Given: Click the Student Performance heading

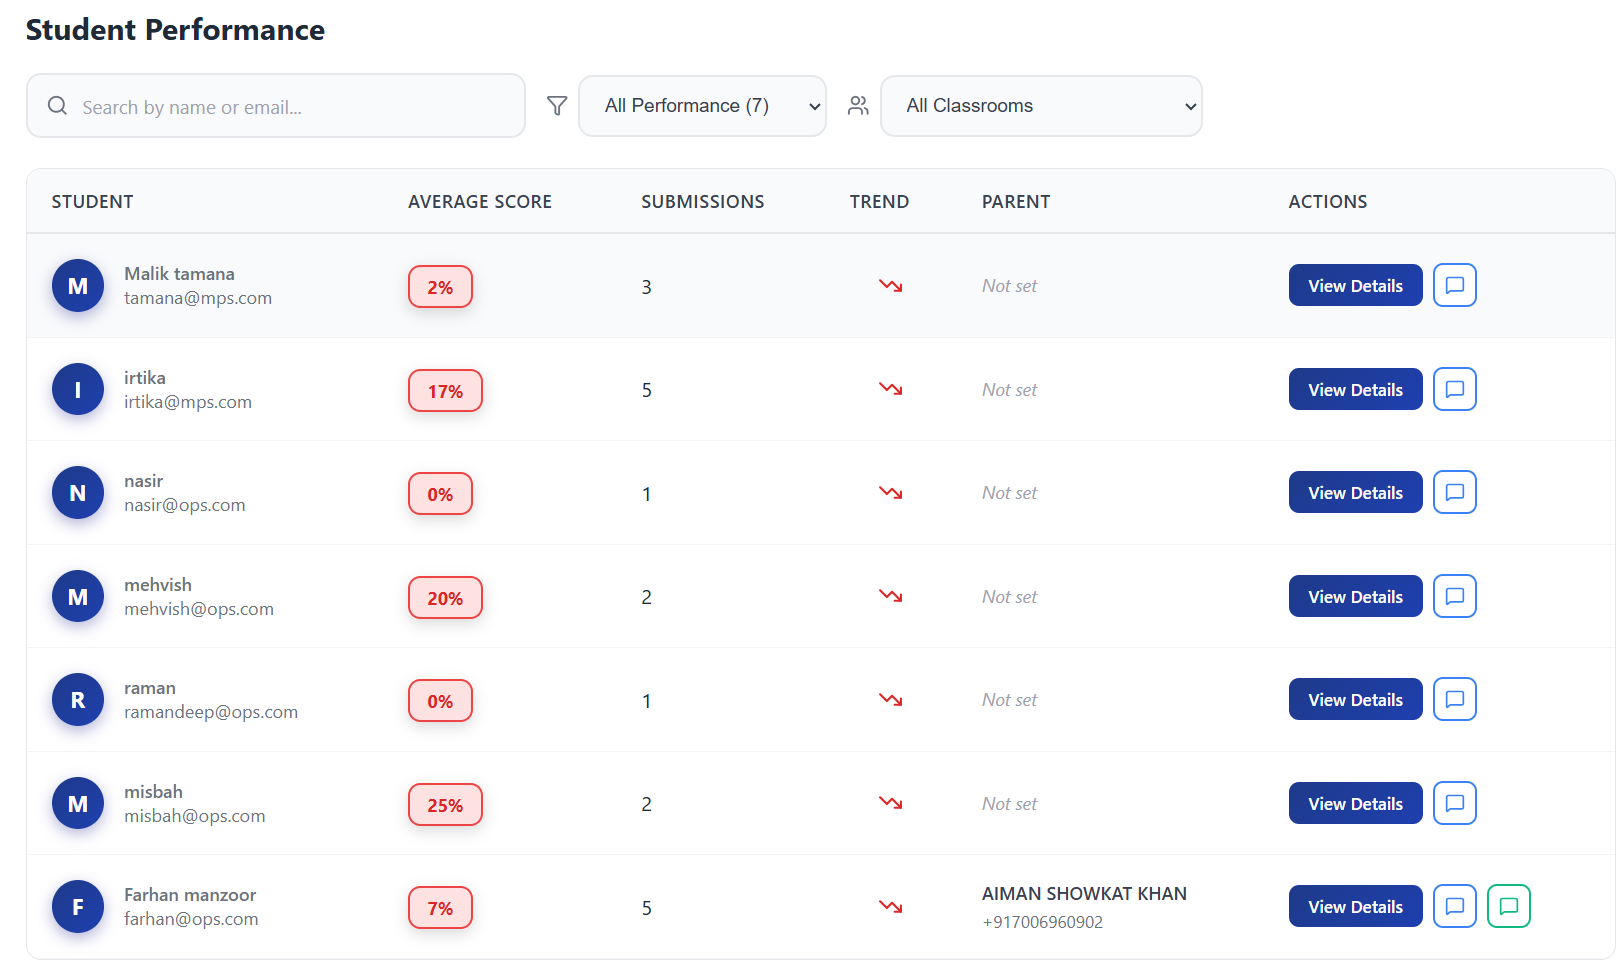Looking at the screenshot, I should [x=175, y=30].
